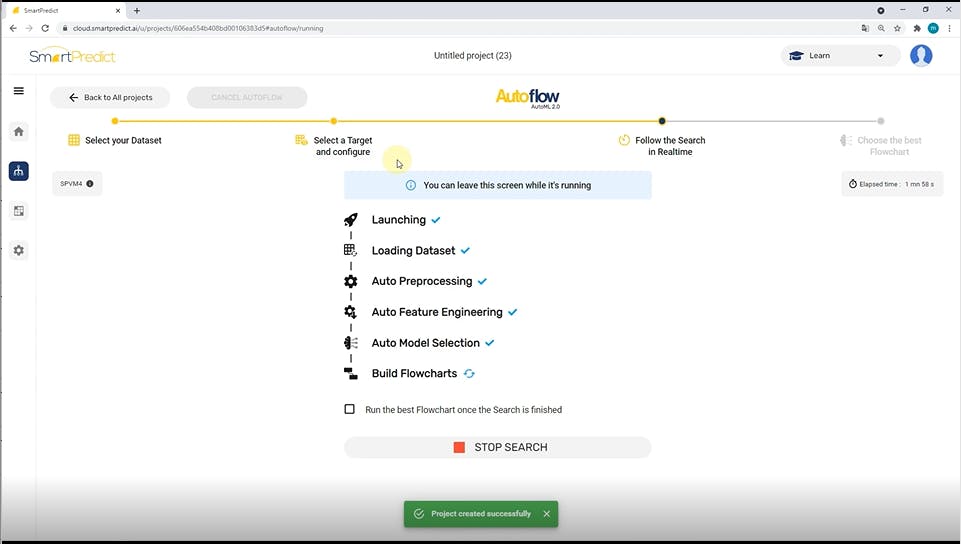Image resolution: width=961 pixels, height=544 pixels.
Task: Open settings gear in the sidebar
Action: click(19, 251)
